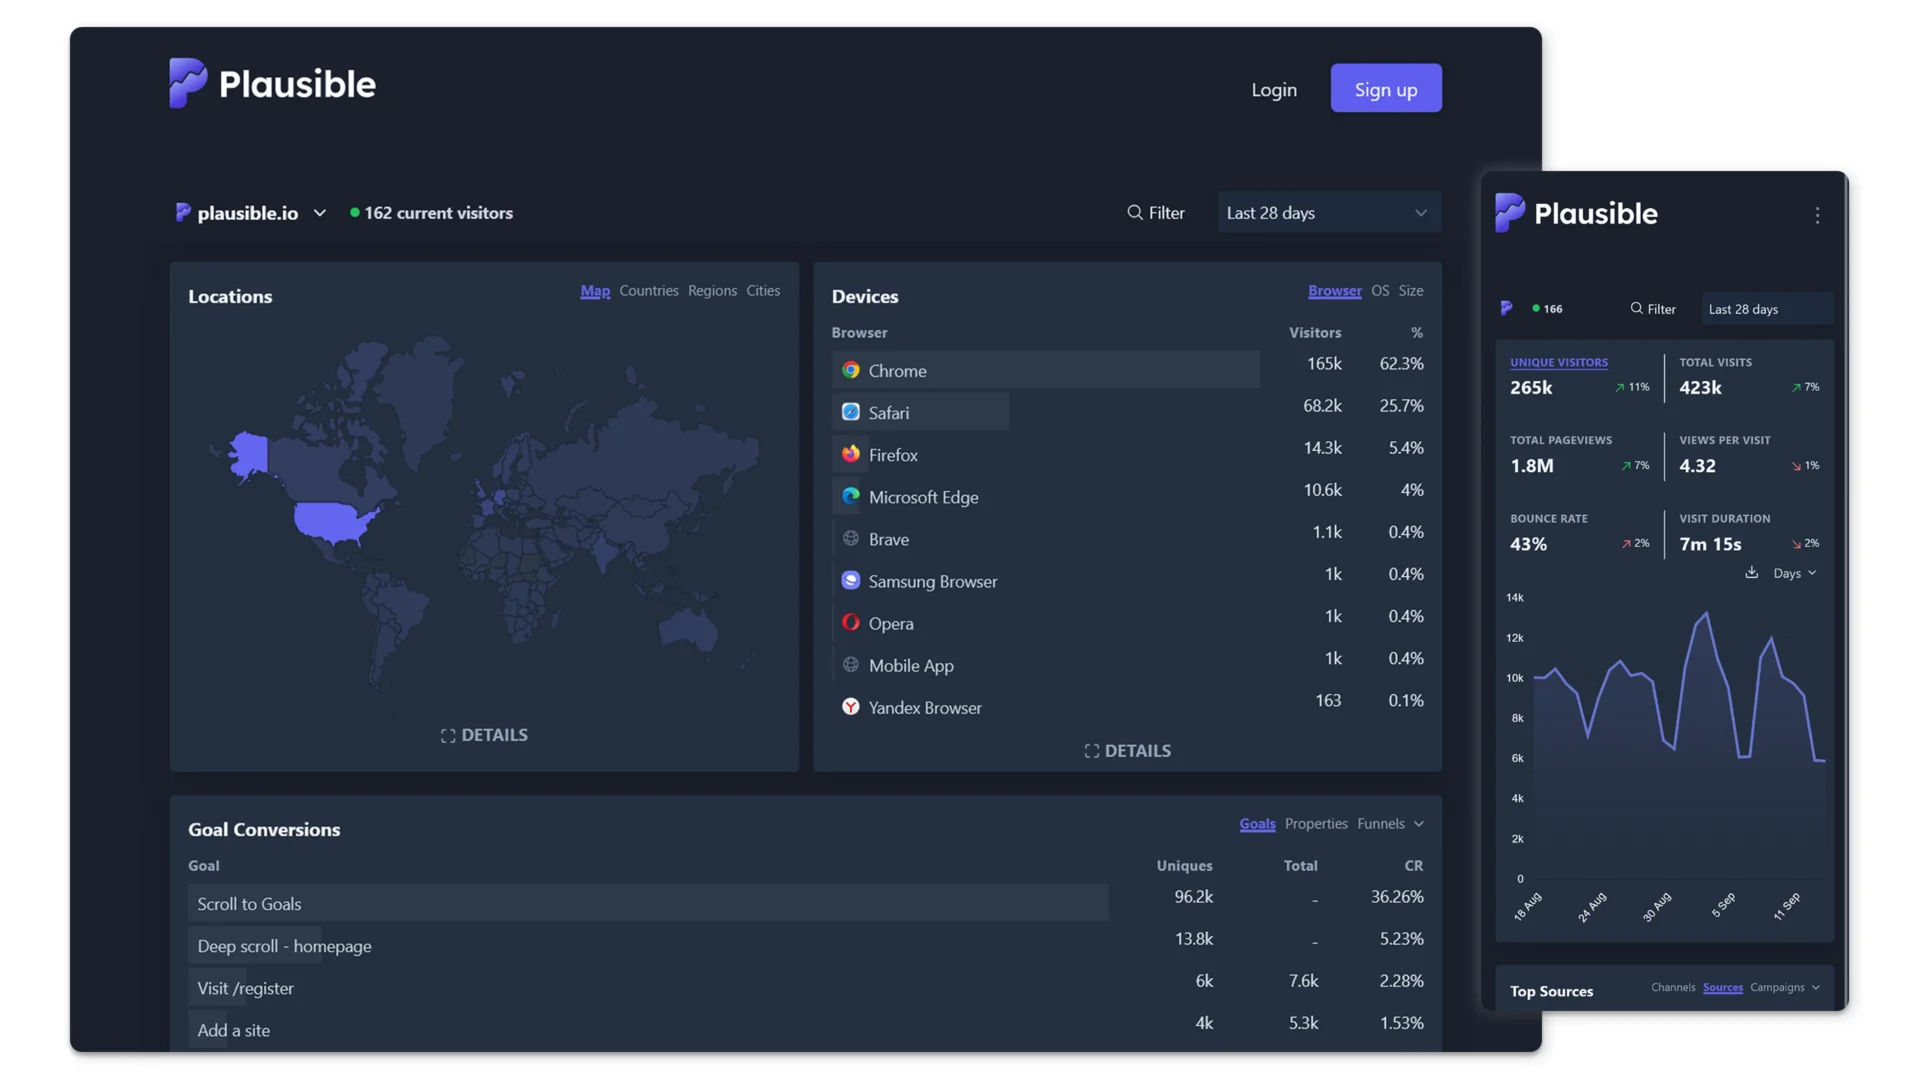The height and width of the screenshot is (1080, 1920).
Task: Click the Samsung Browser row label
Action: 932,581
